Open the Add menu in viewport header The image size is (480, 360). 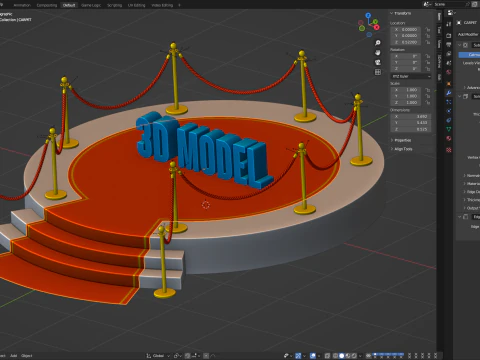pos(13,356)
